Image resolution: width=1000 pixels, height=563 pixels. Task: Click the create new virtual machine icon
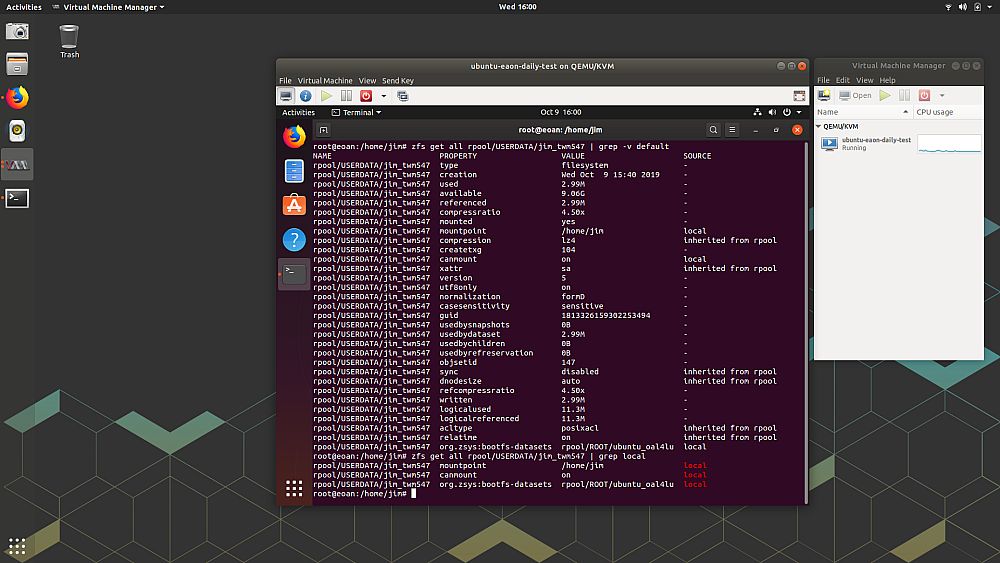[824, 96]
